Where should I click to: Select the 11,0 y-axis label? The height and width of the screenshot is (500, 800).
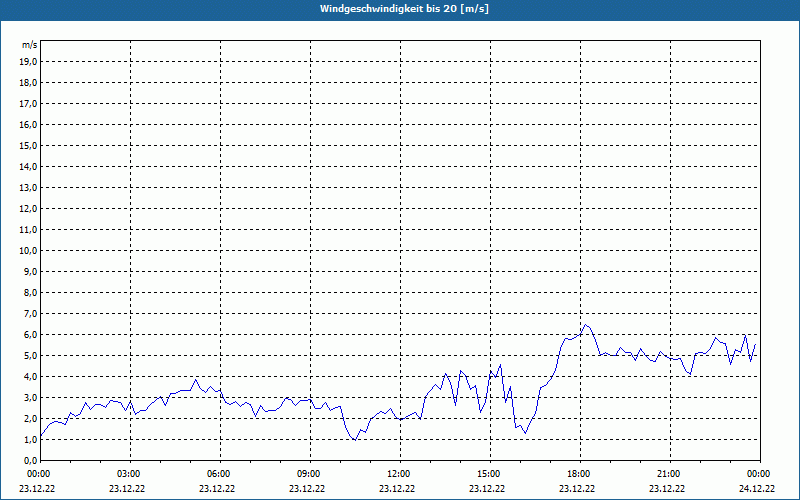pos(28,230)
